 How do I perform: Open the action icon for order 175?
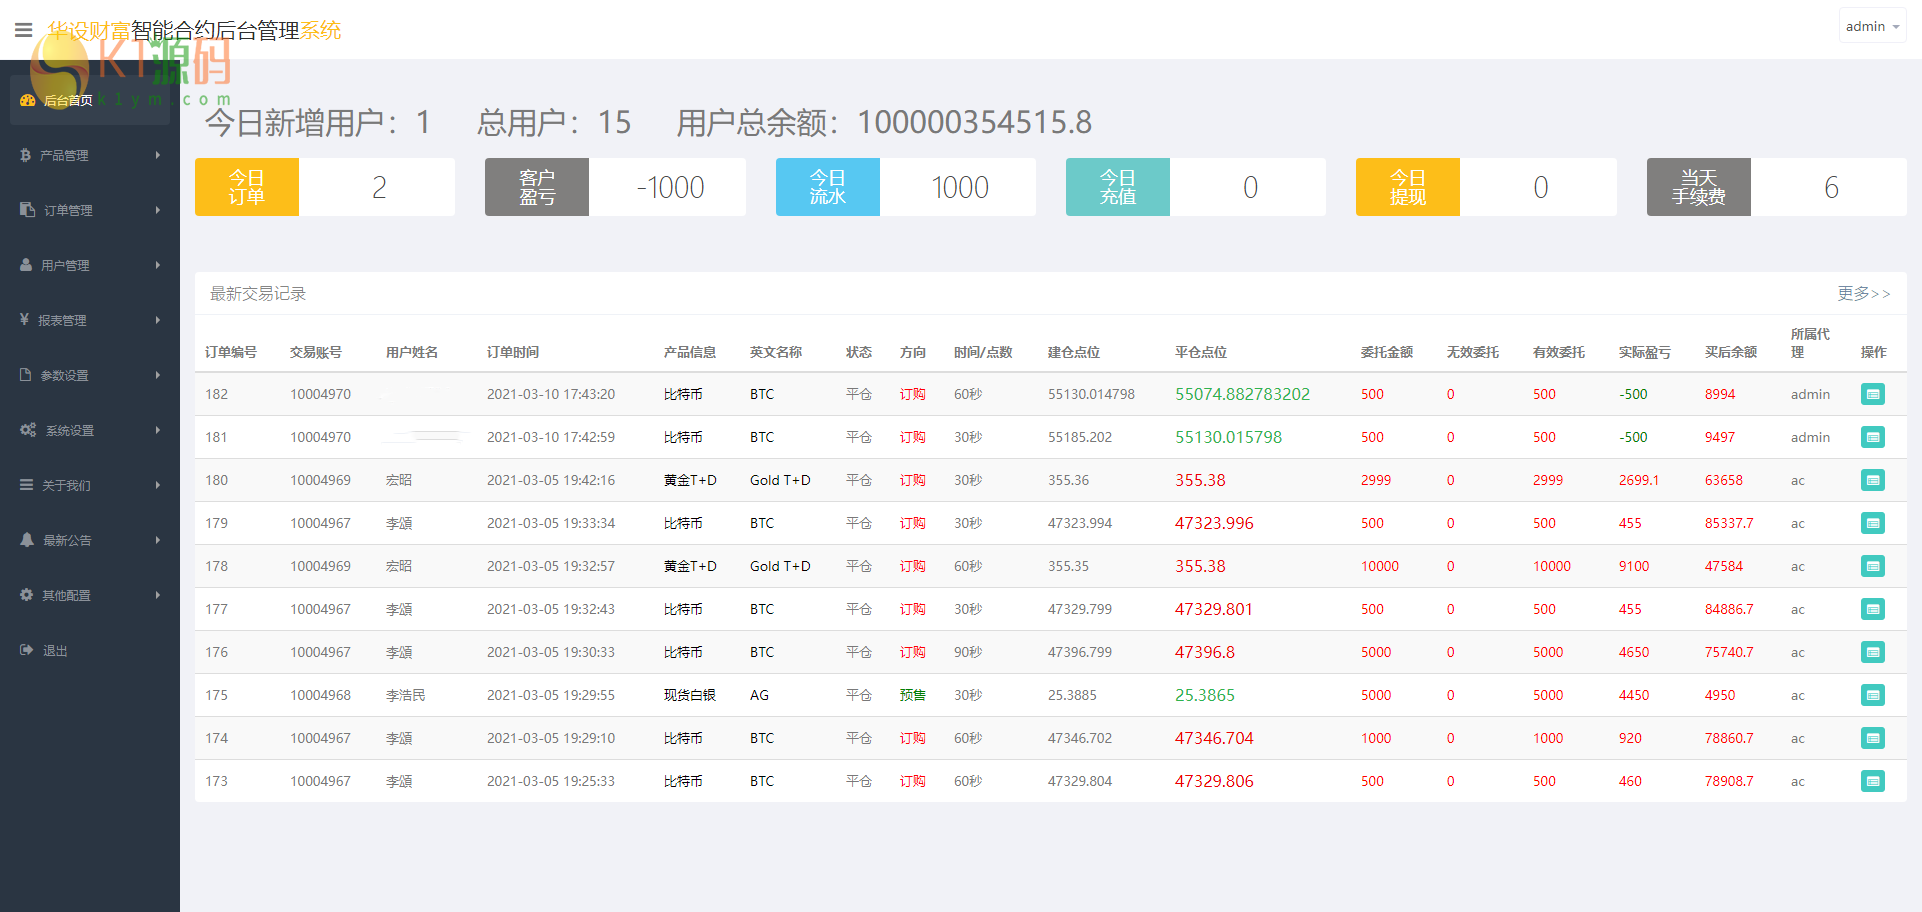click(x=1872, y=695)
